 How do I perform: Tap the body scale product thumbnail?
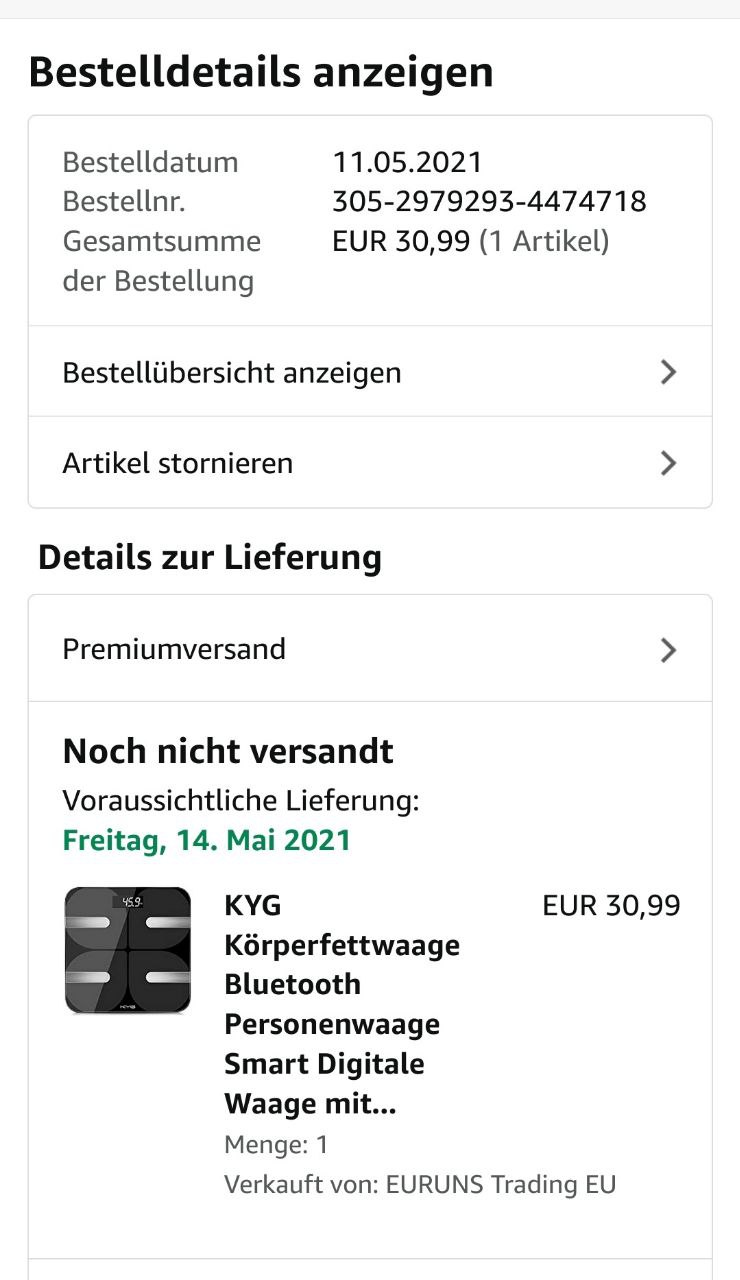click(x=128, y=951)
